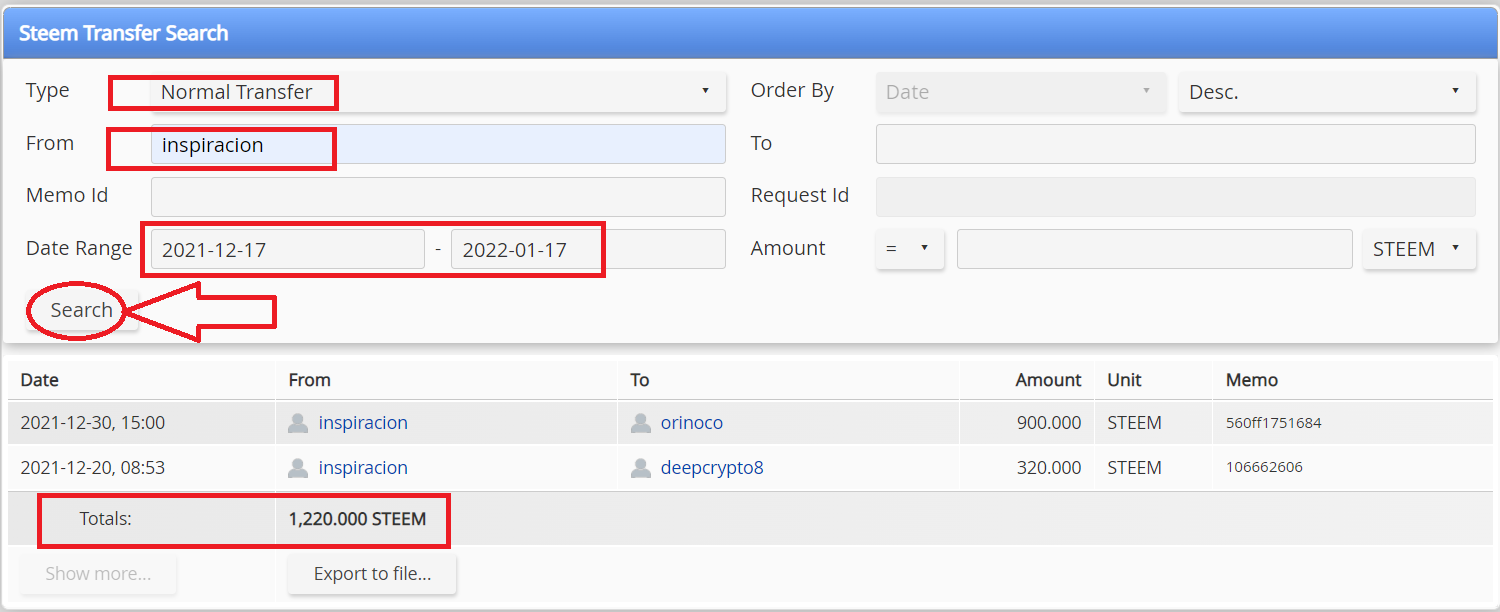
Task: Click the 320.000 amount cell
Action: click(x=1049, y=468)
